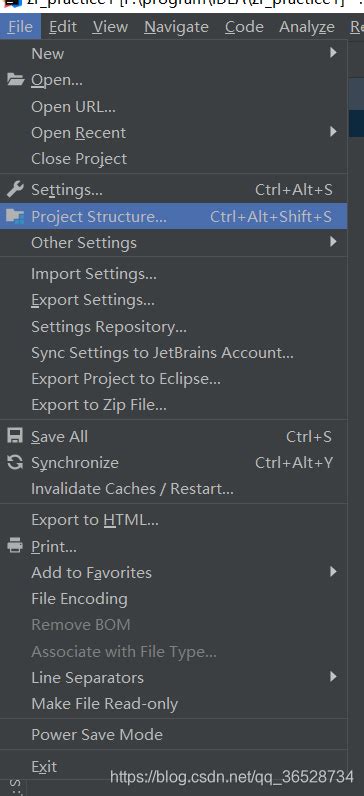Click the Project Structure folder icon

[x=15, y=217]
